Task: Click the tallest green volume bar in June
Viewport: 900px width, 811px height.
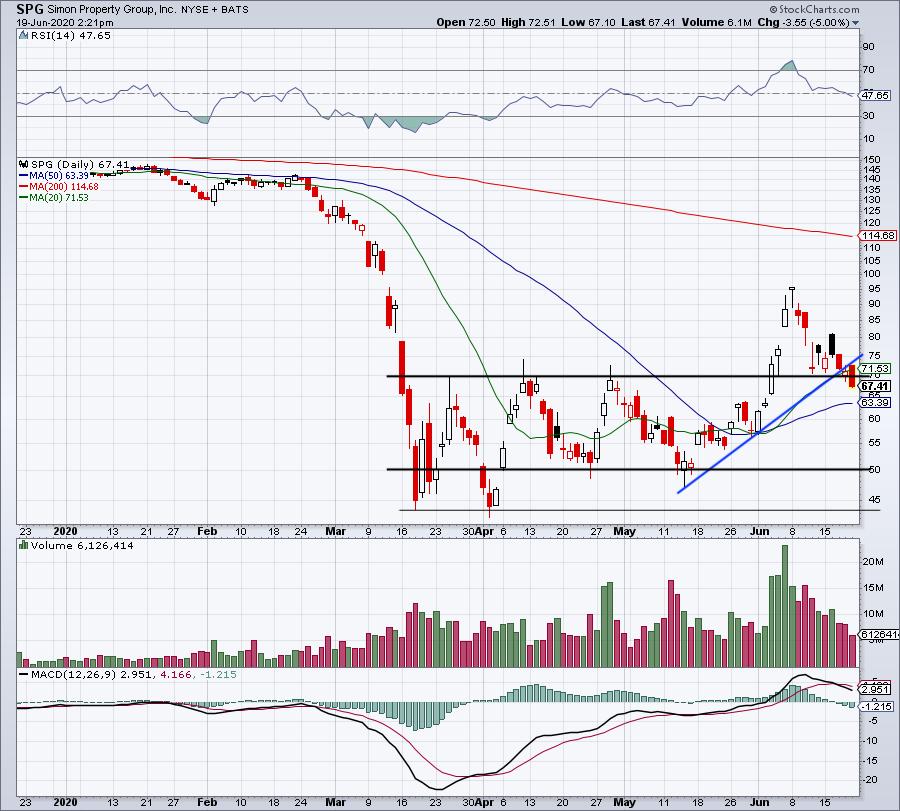Action: pos(785,606)
